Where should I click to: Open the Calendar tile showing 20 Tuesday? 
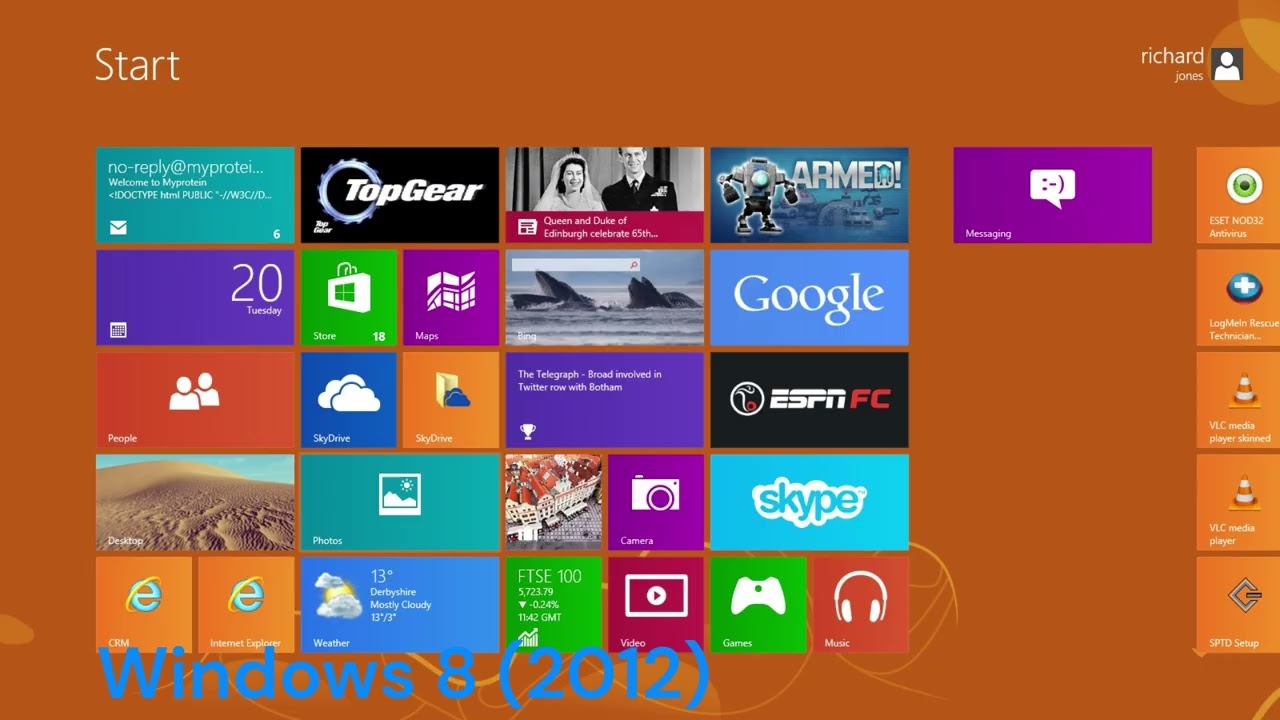click(195, 298)
